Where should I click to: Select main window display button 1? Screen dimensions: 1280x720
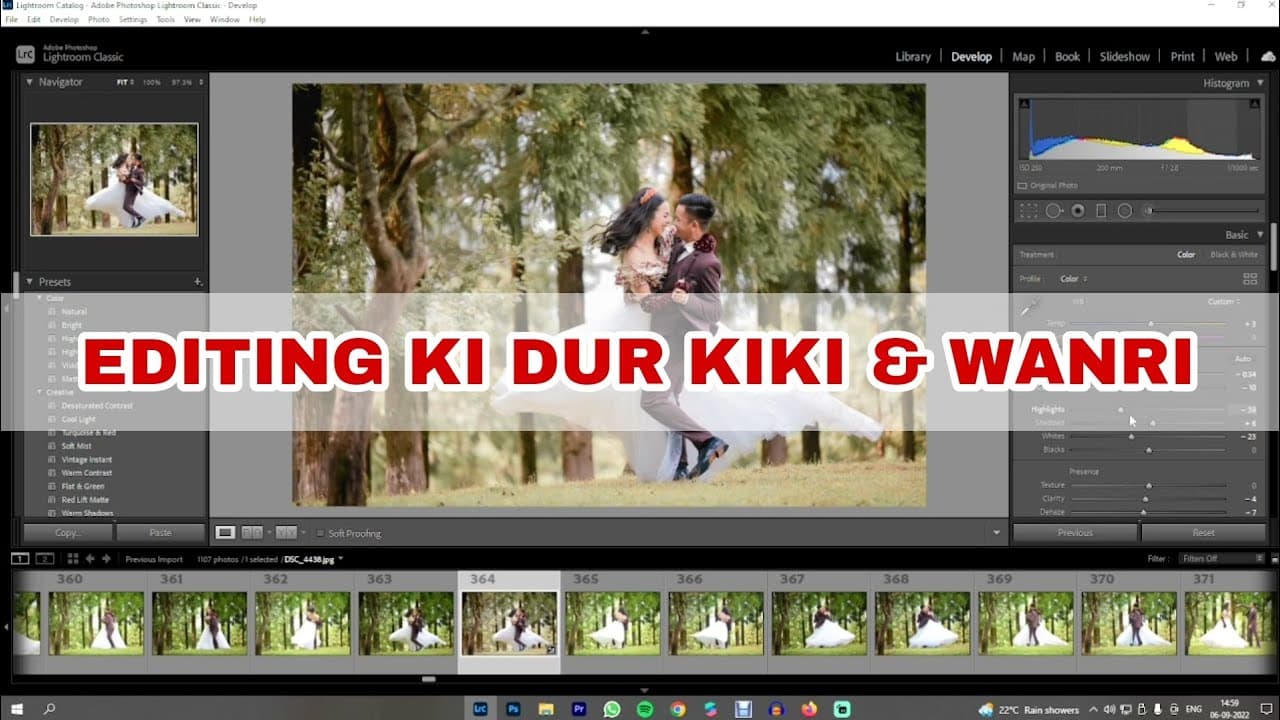pyautogui.click(x=20, y=559)
